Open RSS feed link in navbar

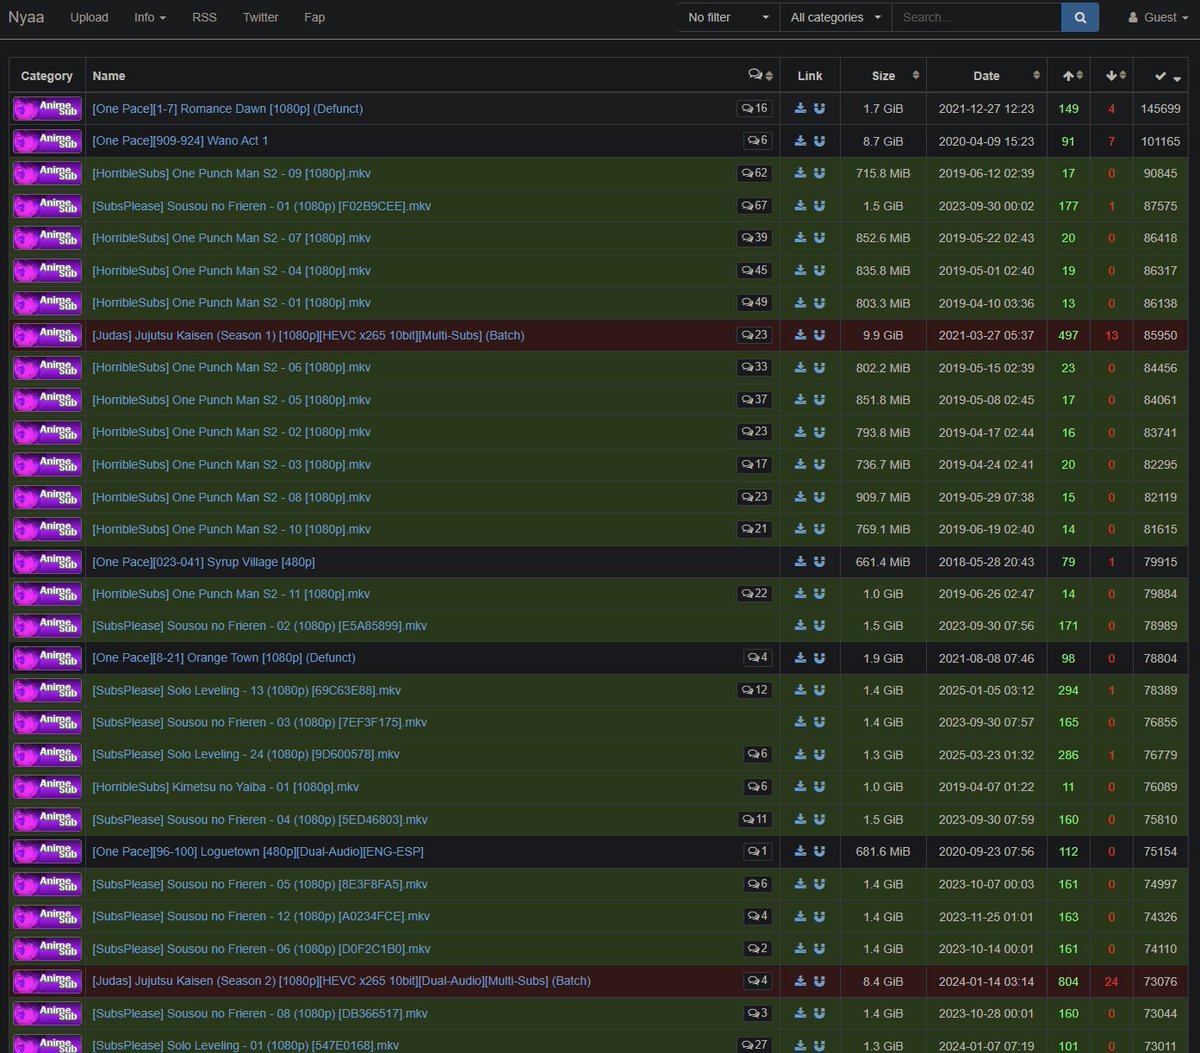[x=204, y=17]
